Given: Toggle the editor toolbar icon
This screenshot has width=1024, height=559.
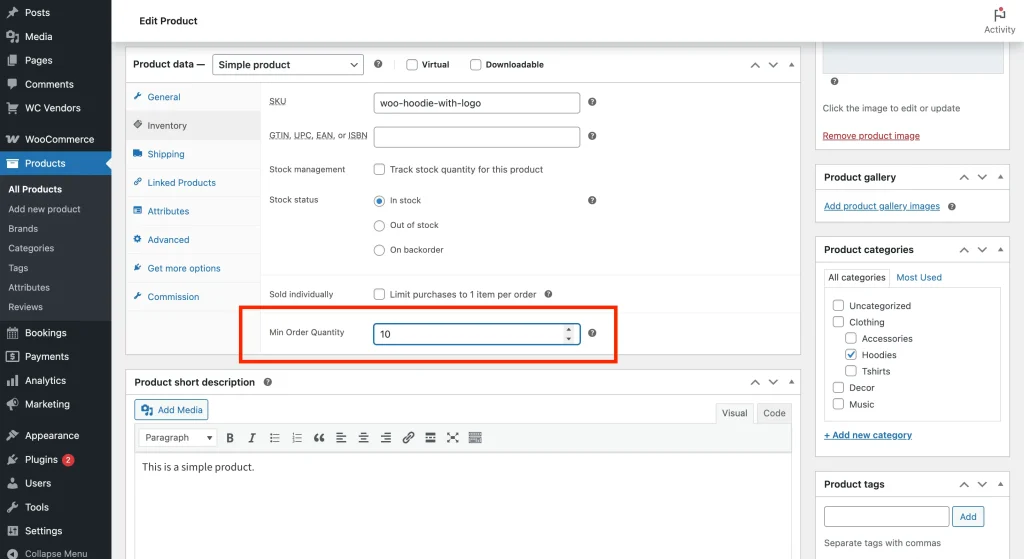Looking at the screenshot, I should click(475, 438).
